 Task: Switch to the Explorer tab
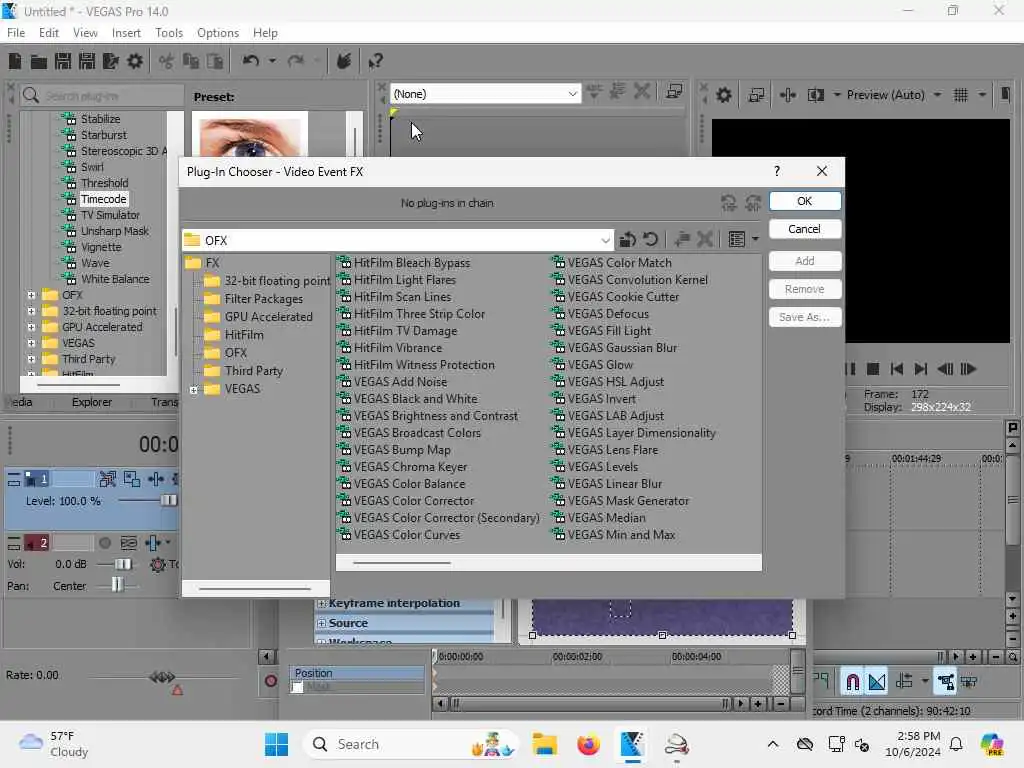91,402
